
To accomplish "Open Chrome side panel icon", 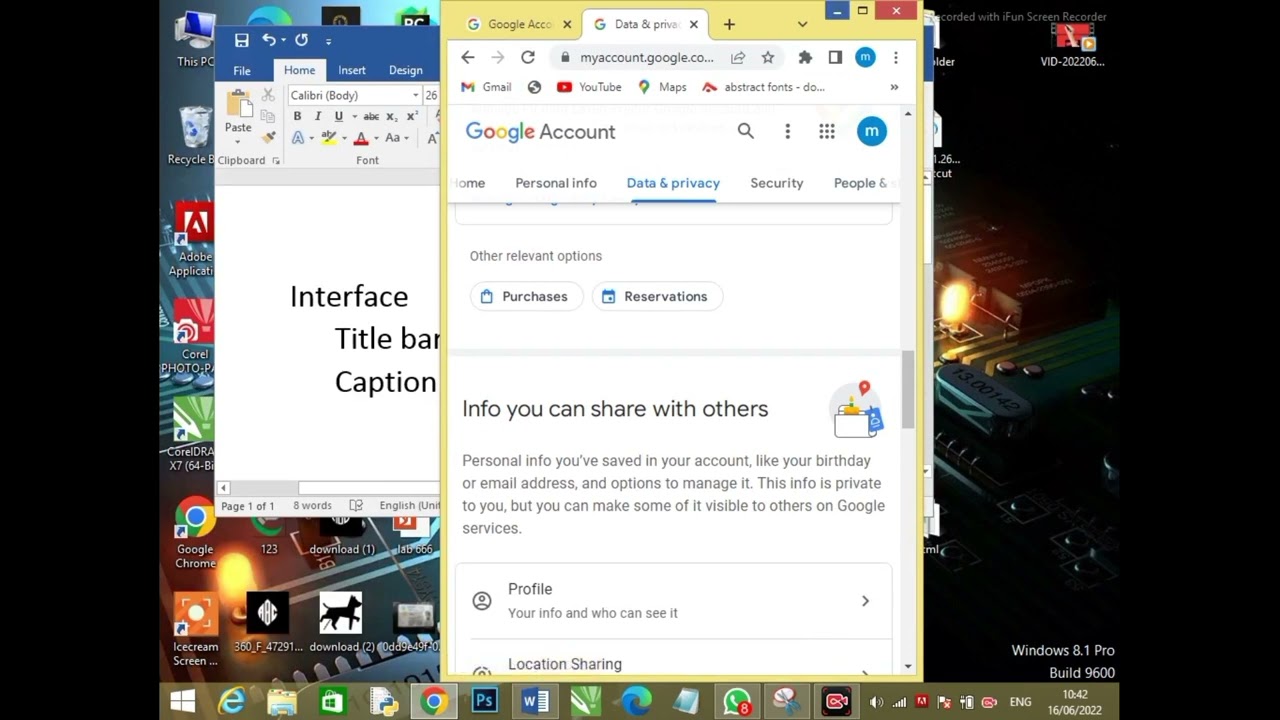I will coord(835,57).
